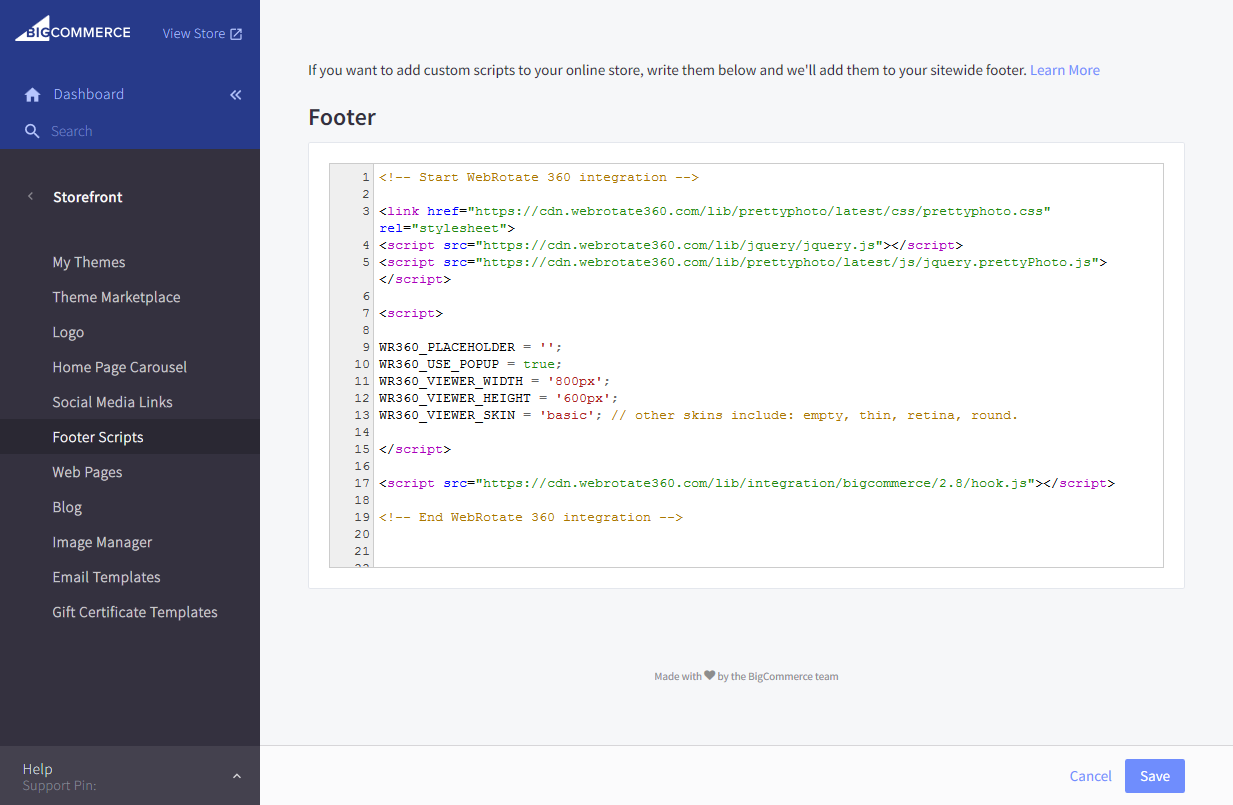This screenshot has height=805, width=1233.
Task: Open Email Templates
Action: tap(107, 577)
